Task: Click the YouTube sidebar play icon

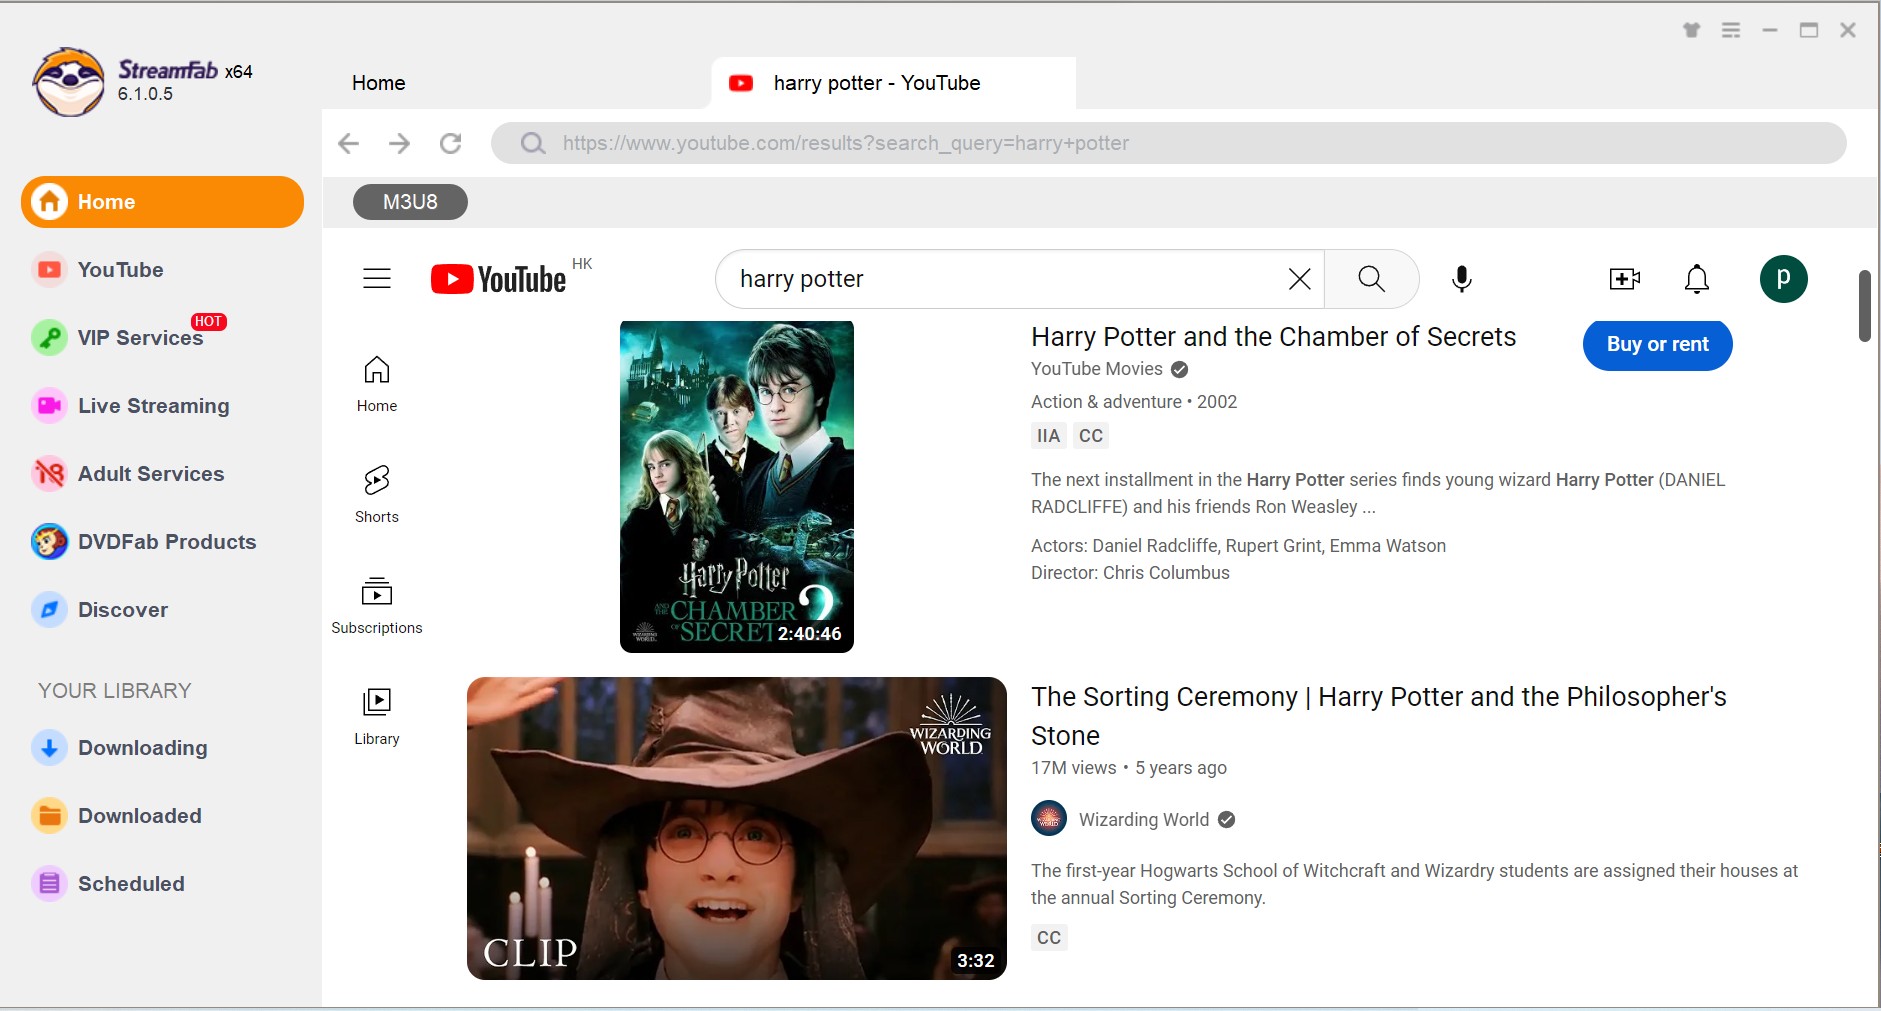Action: click(49, 270)
